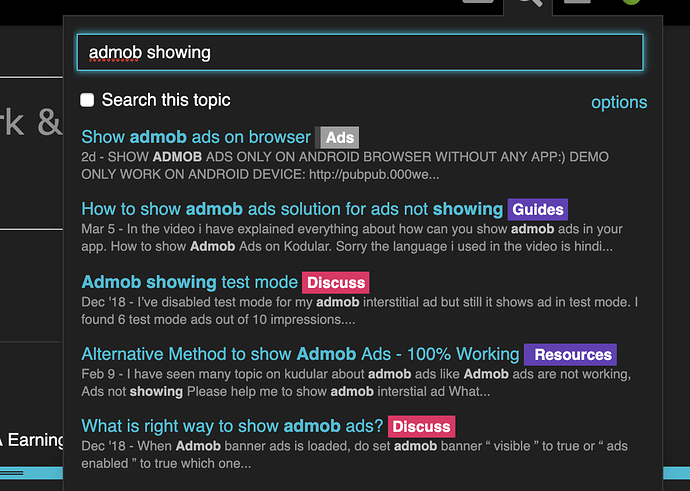Click Discuss badge beside 'Admob showing test mode'
This screenshot has width=690, height=491.
tap(336, 282)
